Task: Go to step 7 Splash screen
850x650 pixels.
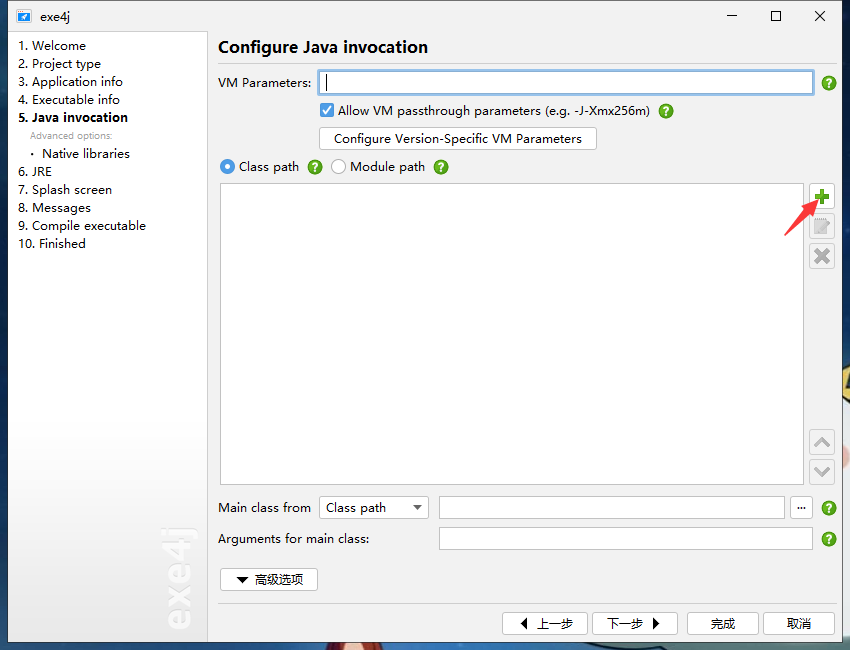Action: pyautogui.click(x=65, y=190)
